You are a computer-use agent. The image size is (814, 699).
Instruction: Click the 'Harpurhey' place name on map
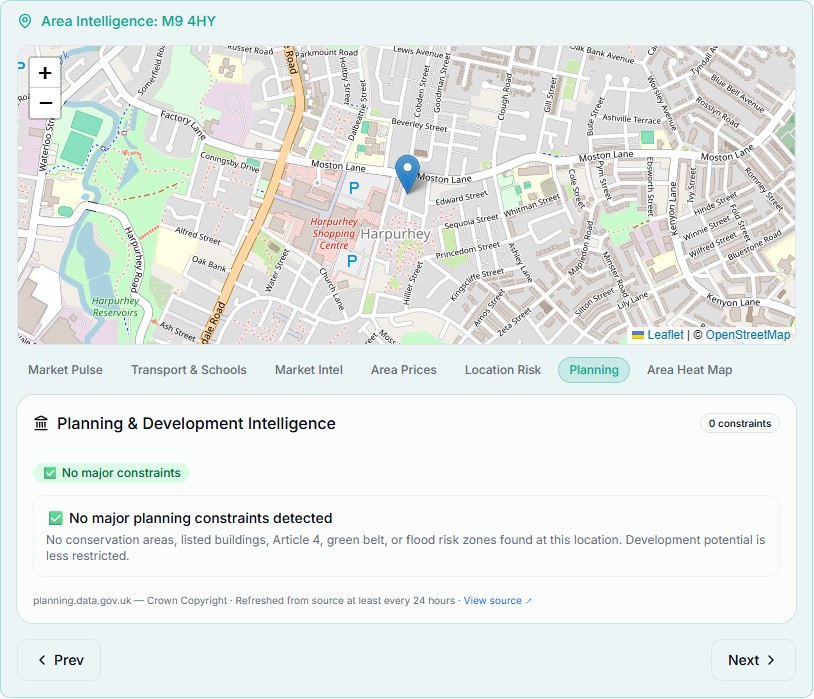tap(396, 234)
